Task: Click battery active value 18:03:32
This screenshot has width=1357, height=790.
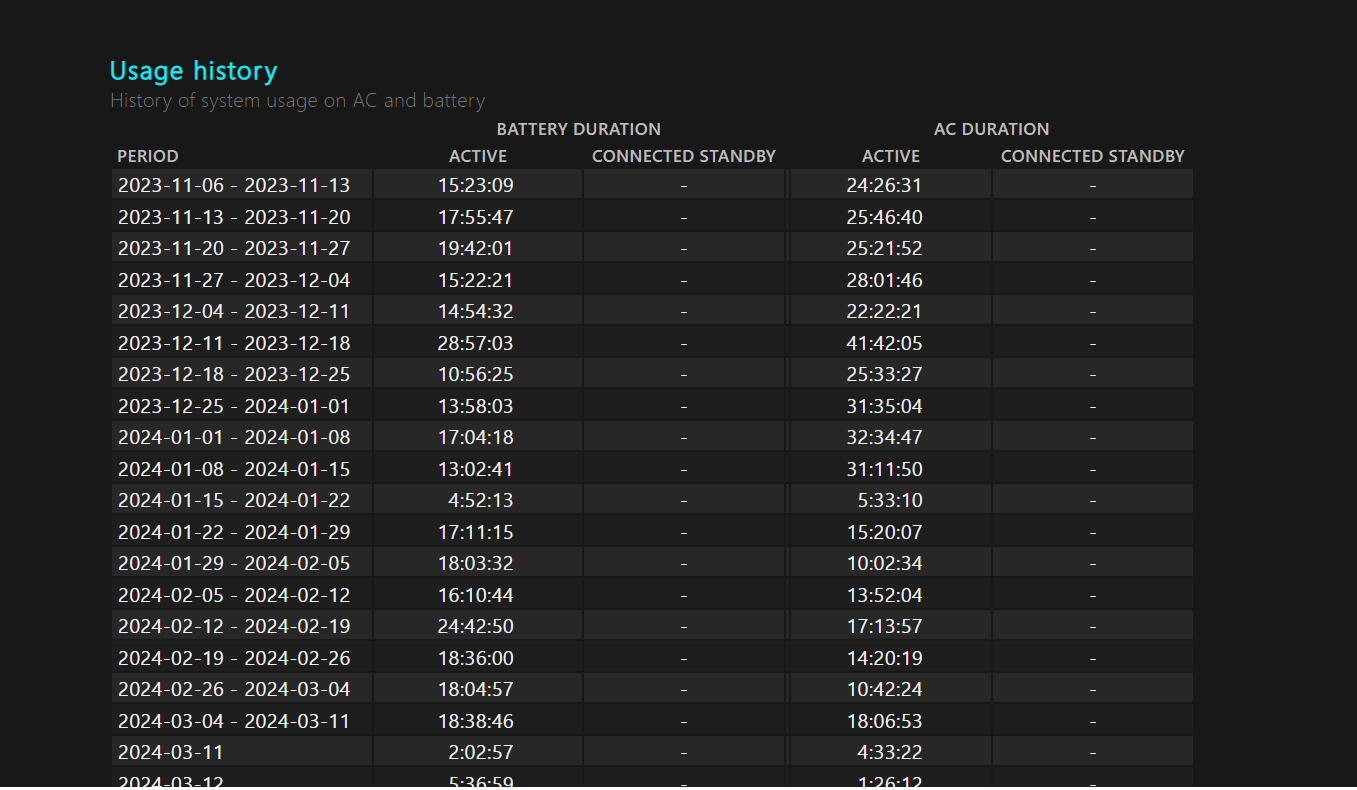Action: [476, 563]
